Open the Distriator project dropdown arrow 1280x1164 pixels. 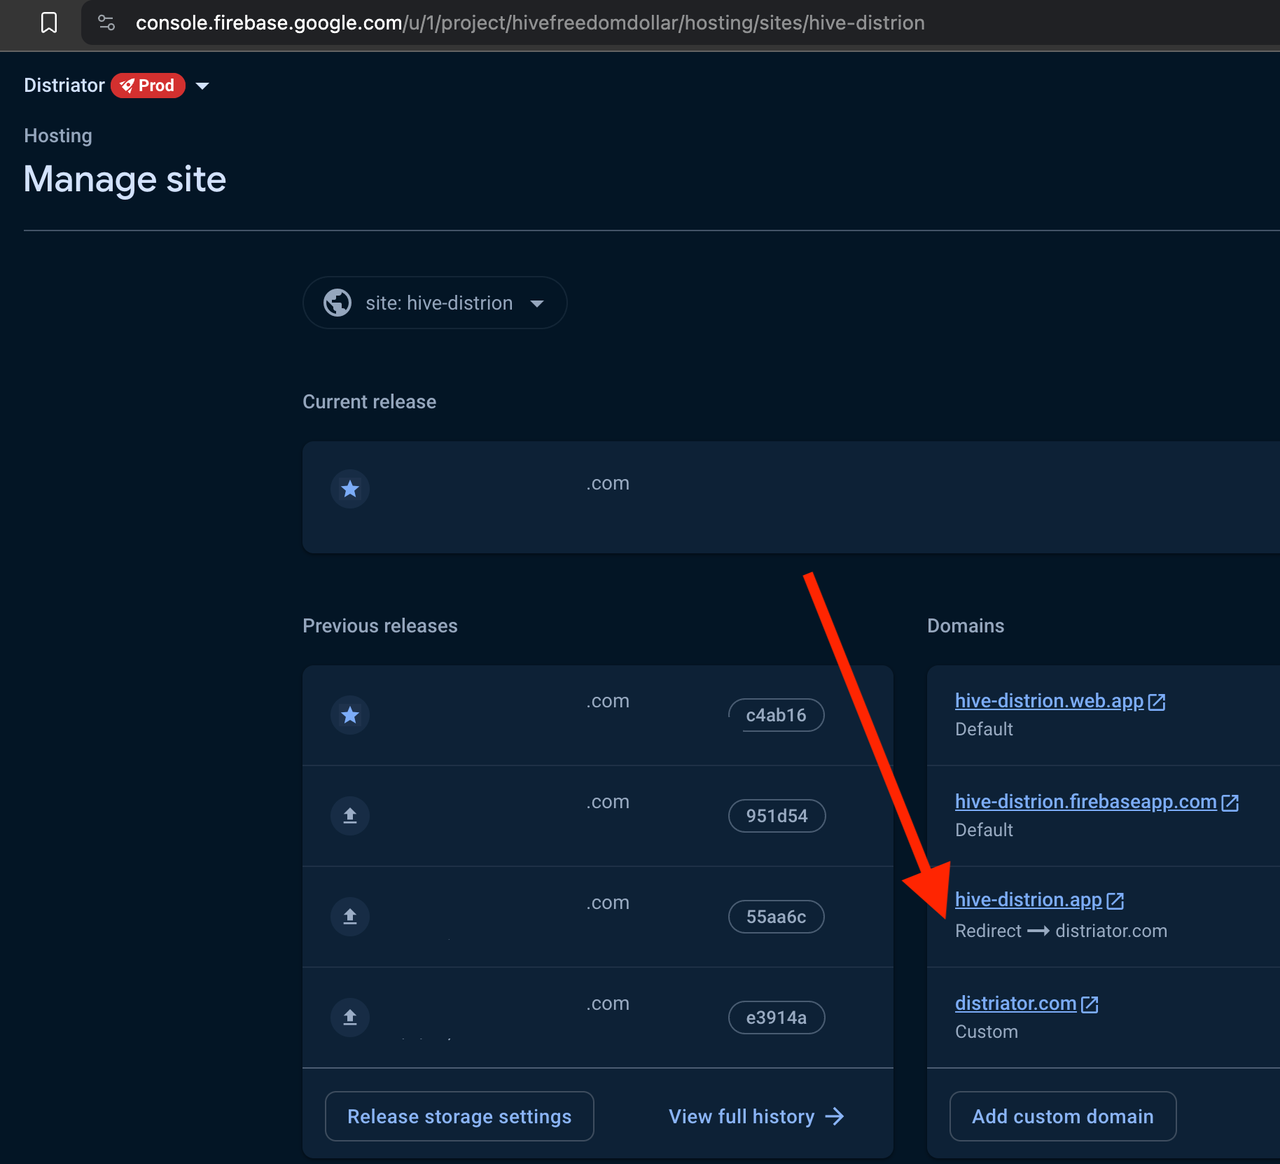[203, 86]
